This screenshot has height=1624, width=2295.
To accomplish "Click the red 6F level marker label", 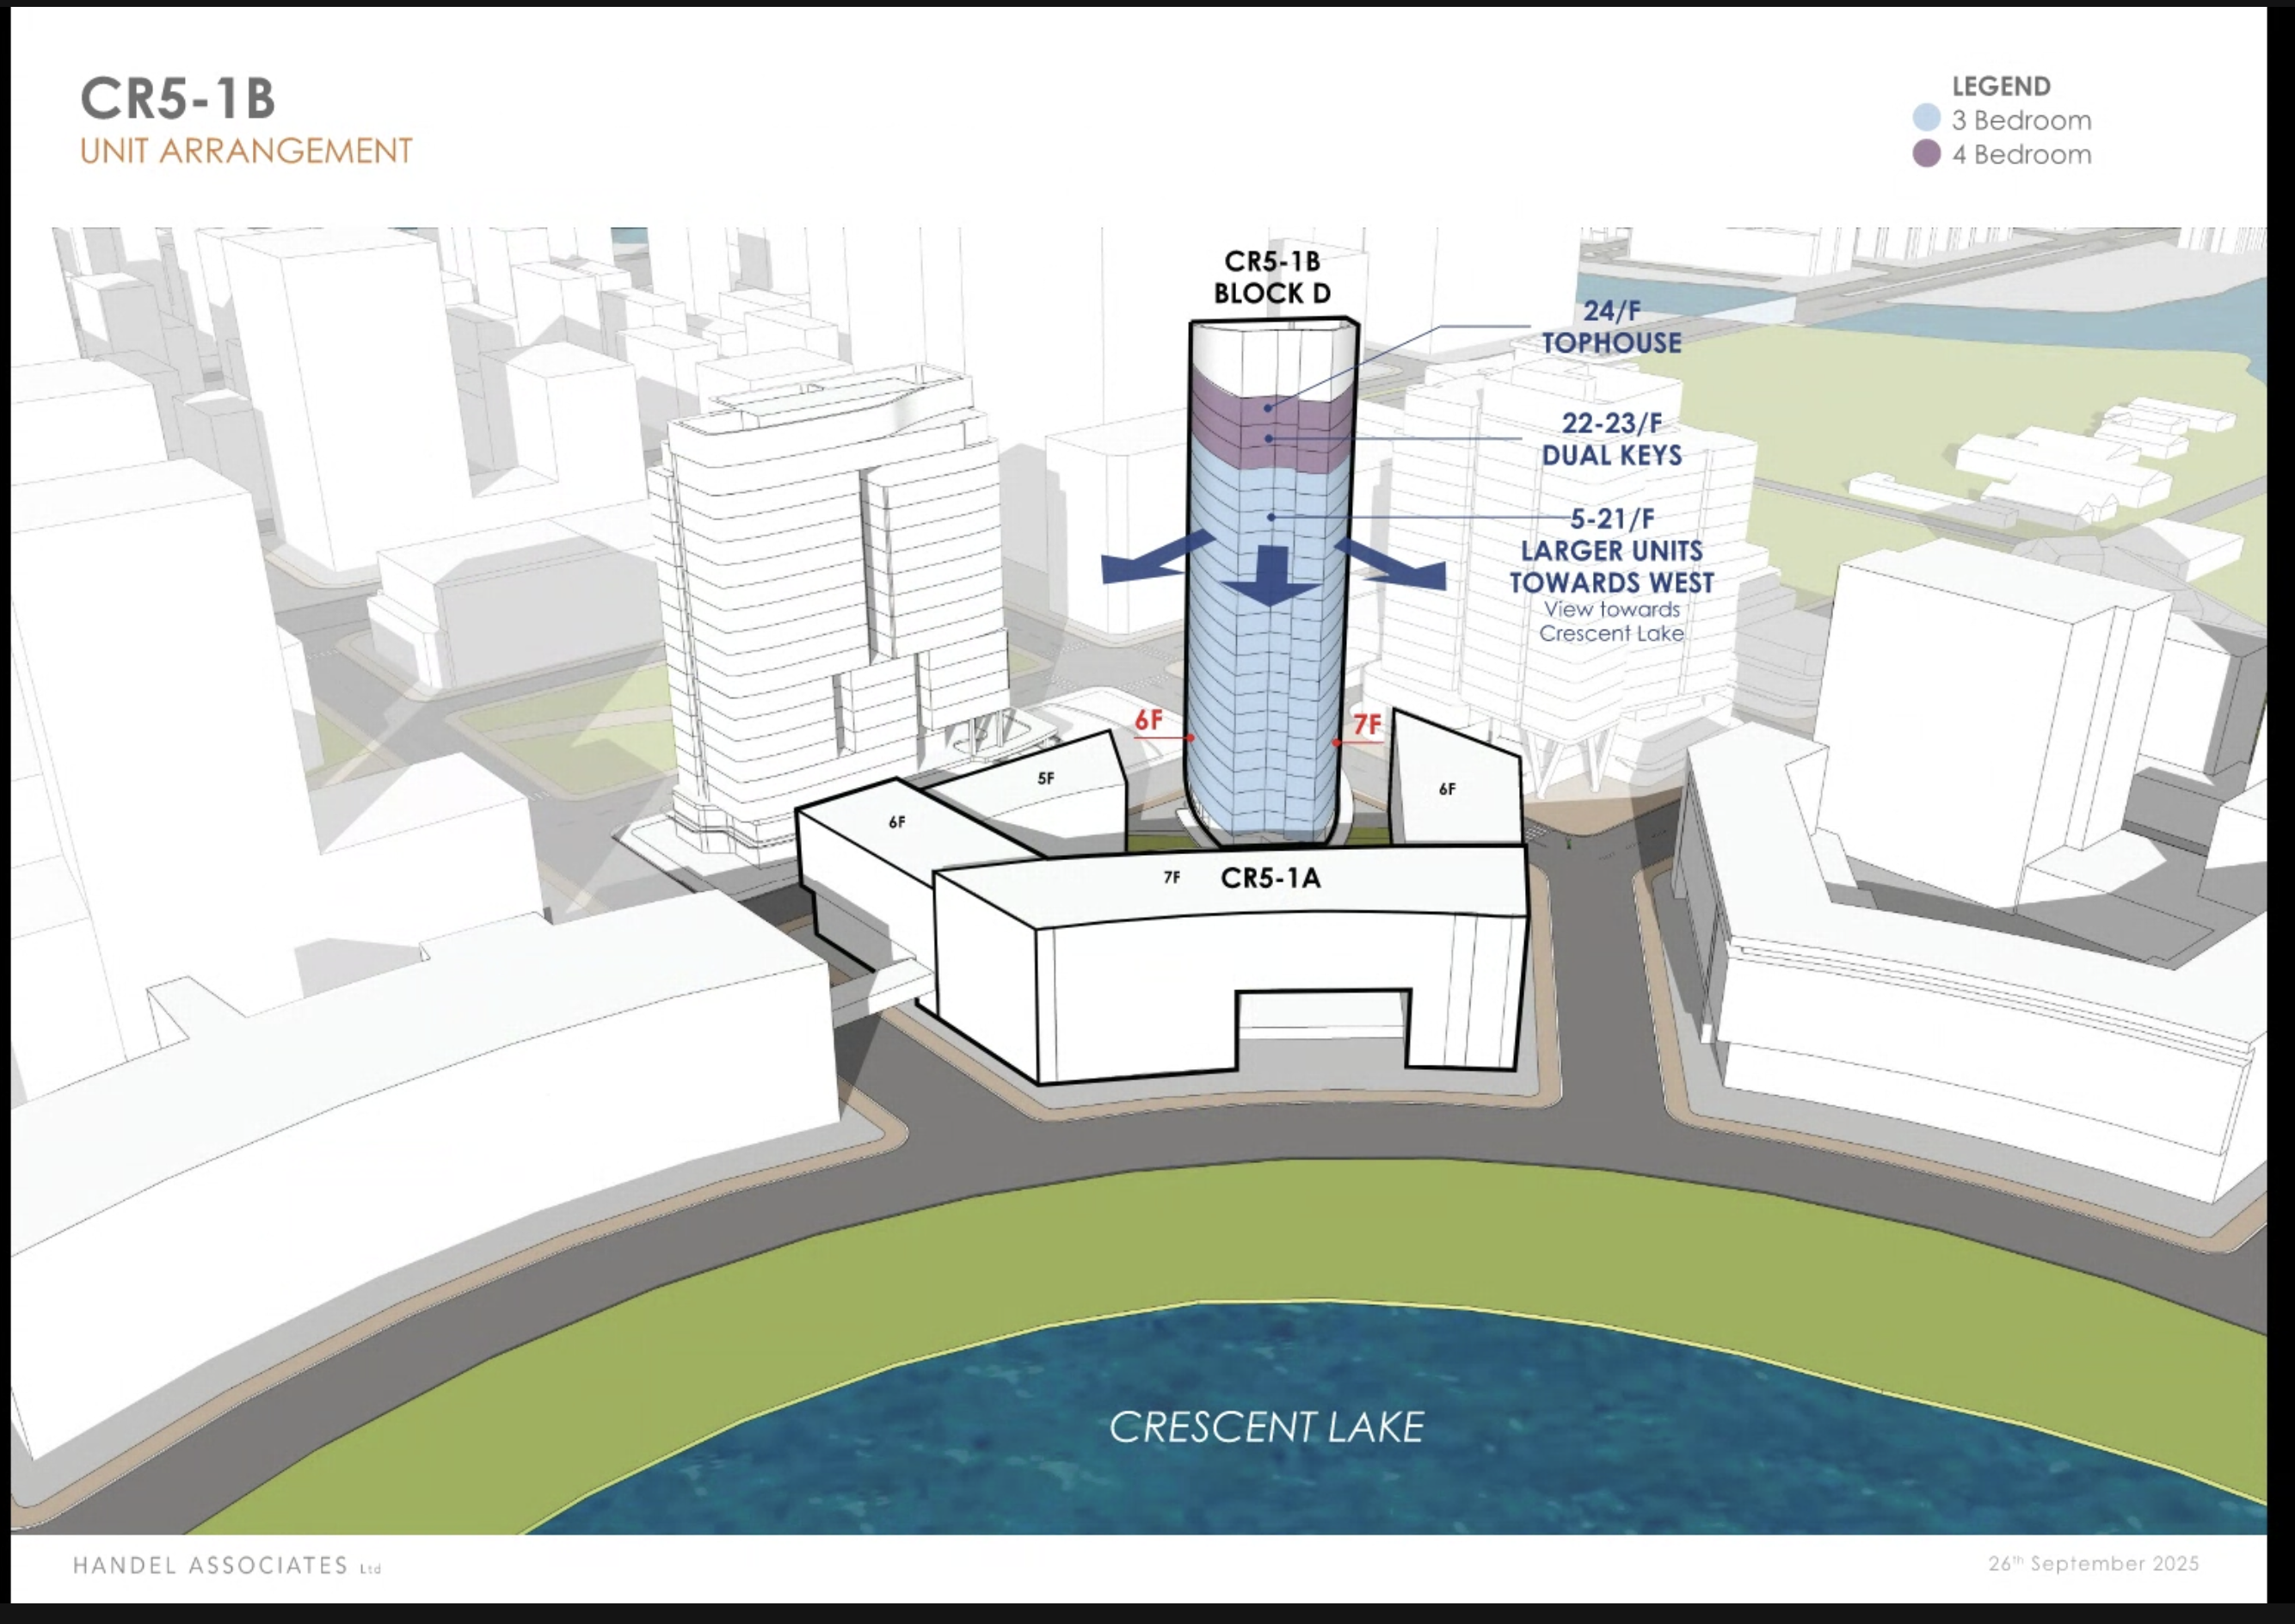I will tap(1149, 720).
